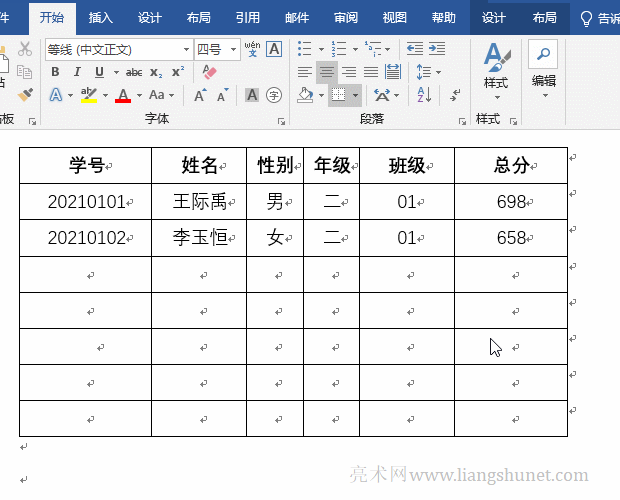Image resolution: width=620 pixels, height=500 pixels.
Task: Click the cell containing 20210102
Action: [85, 238]
